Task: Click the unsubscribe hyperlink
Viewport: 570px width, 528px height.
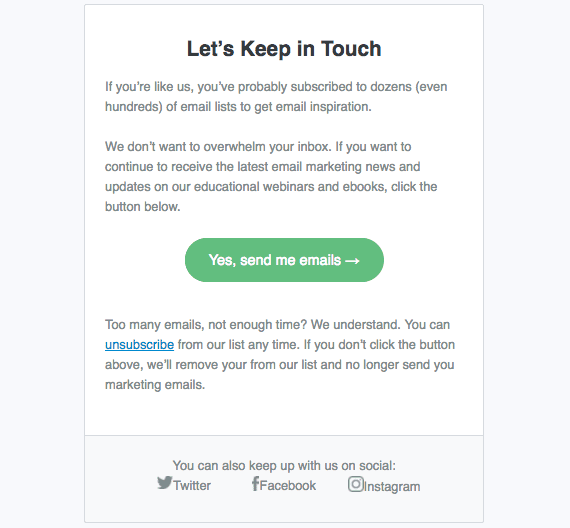Action: pos(139,345)
